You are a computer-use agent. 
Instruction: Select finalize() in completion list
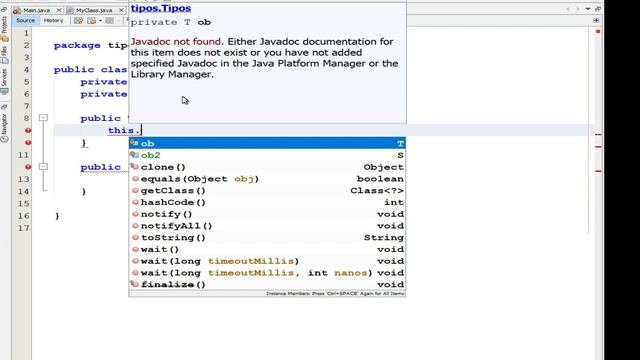tap(267, 284)
